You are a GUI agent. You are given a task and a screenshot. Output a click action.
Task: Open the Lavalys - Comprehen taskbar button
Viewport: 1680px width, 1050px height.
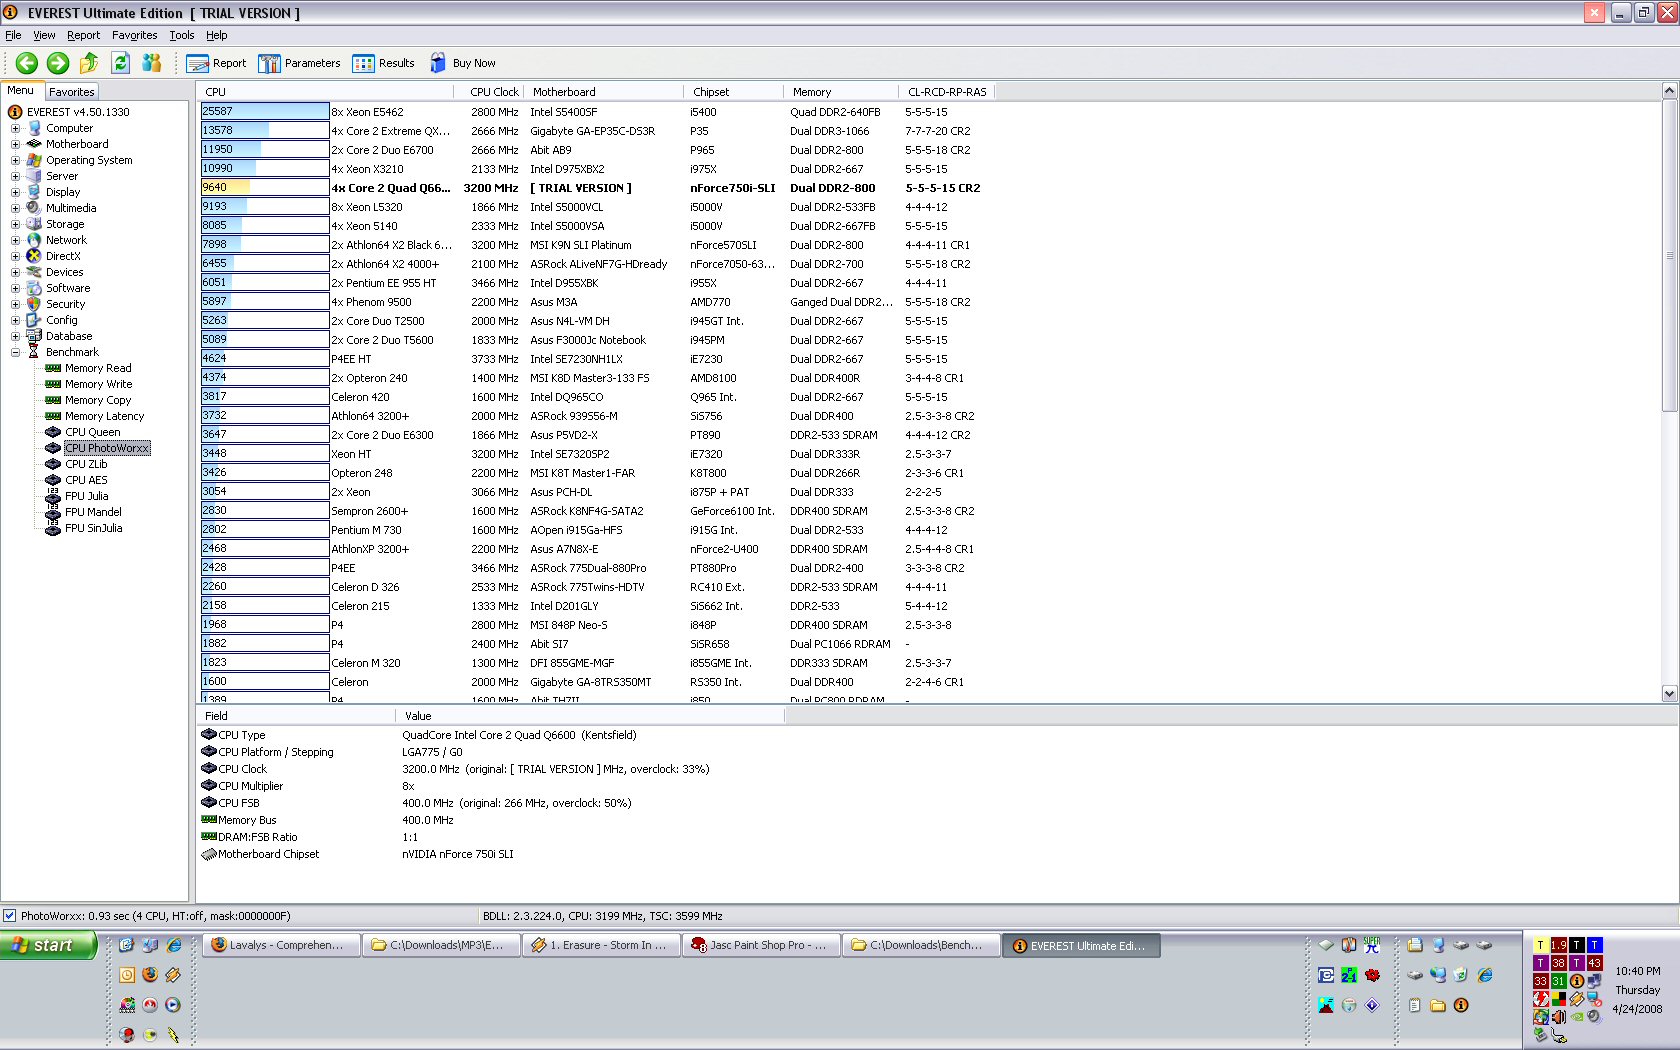(281, 945)
